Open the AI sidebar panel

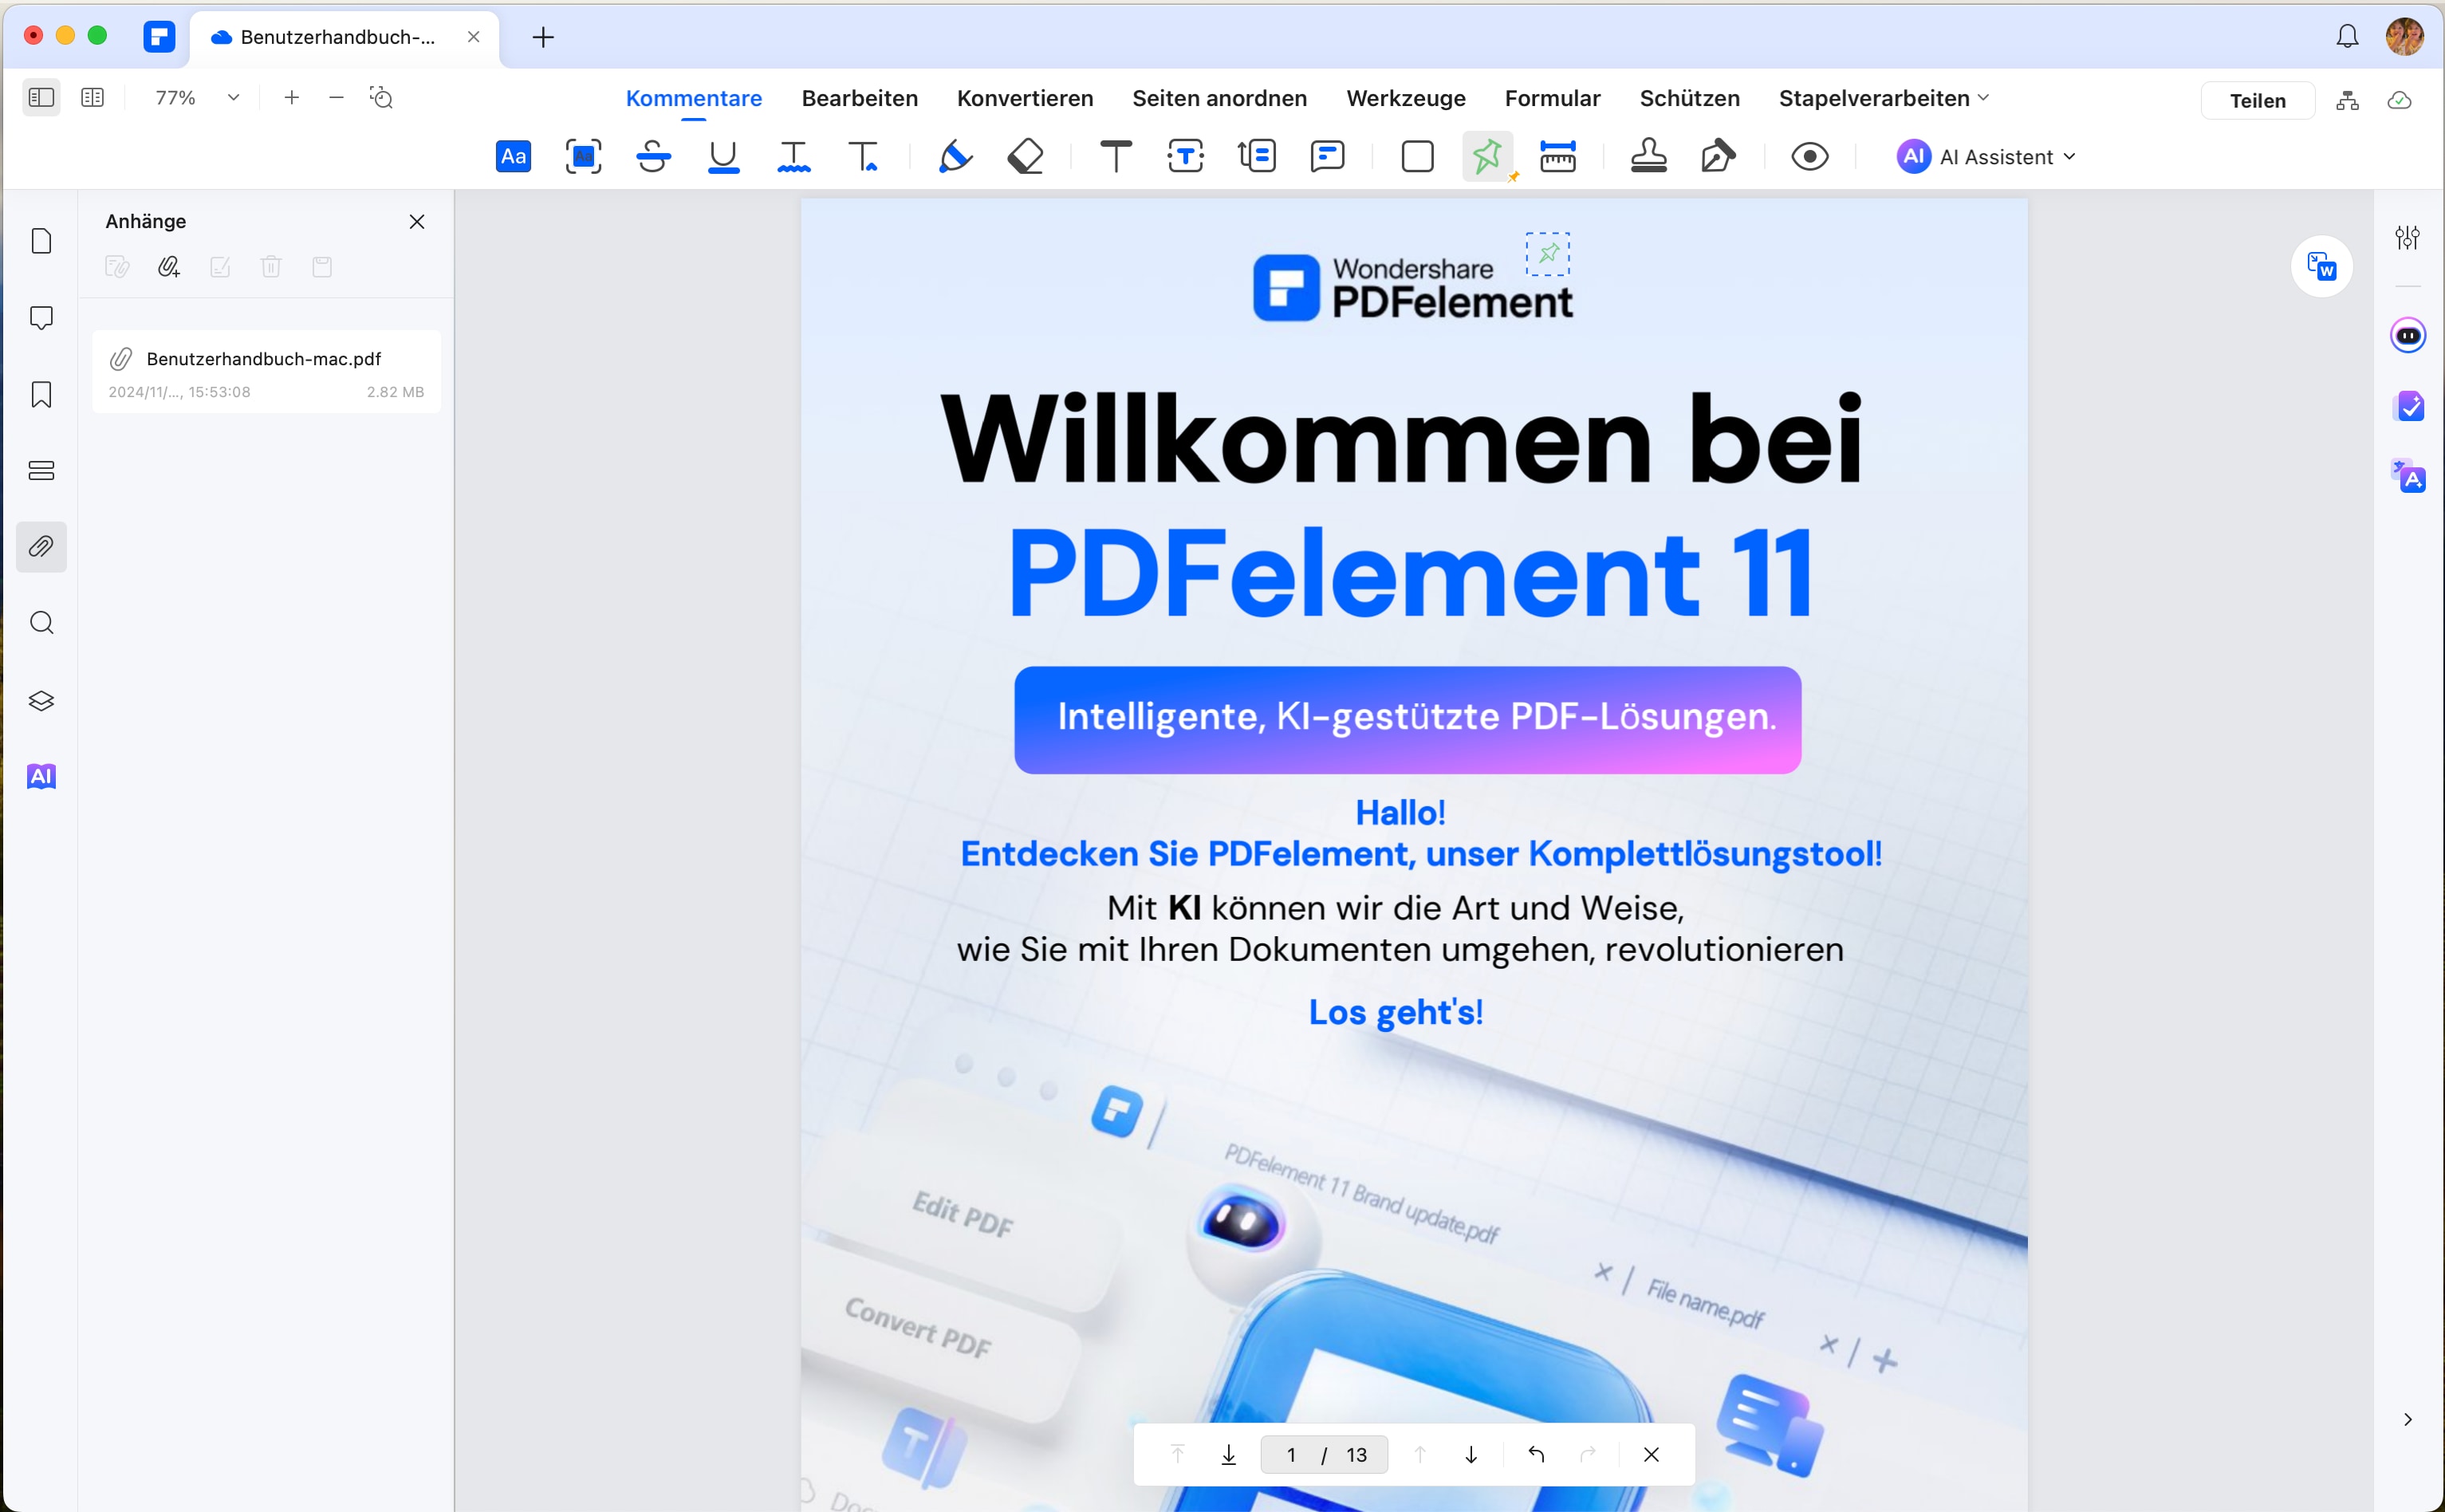(41, 776)
